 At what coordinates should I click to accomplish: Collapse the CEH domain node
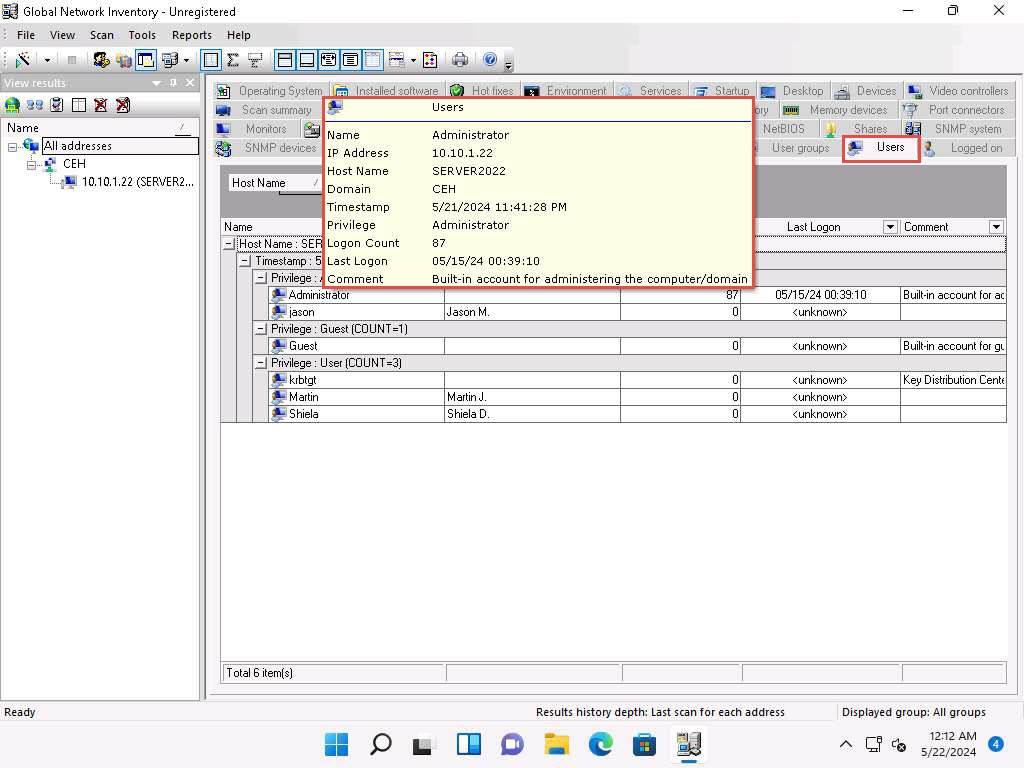click(32, 164)
